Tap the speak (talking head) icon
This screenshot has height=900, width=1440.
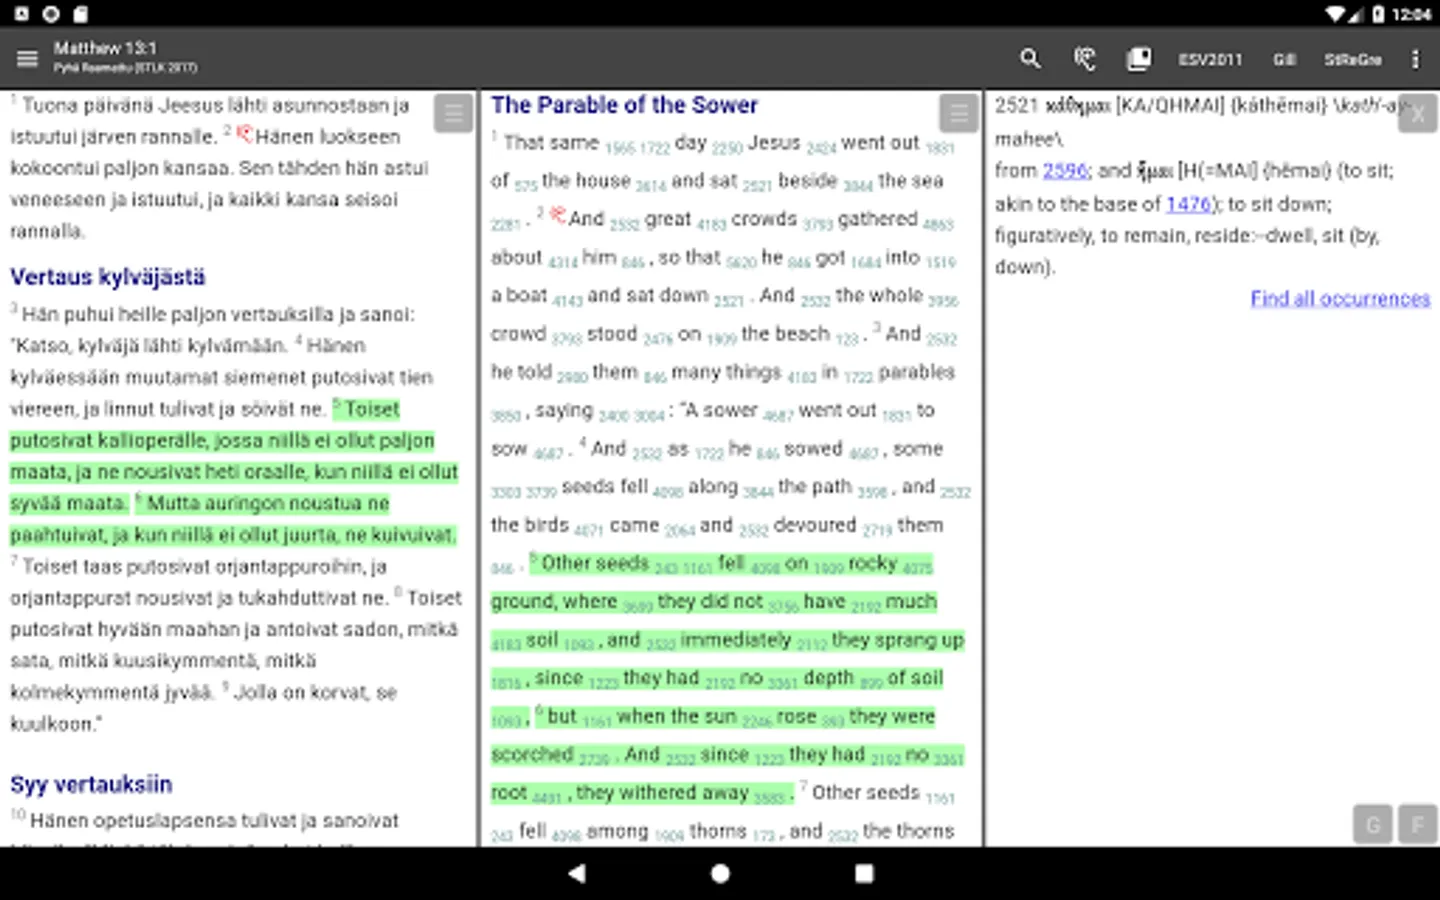tap(1084, 59)
